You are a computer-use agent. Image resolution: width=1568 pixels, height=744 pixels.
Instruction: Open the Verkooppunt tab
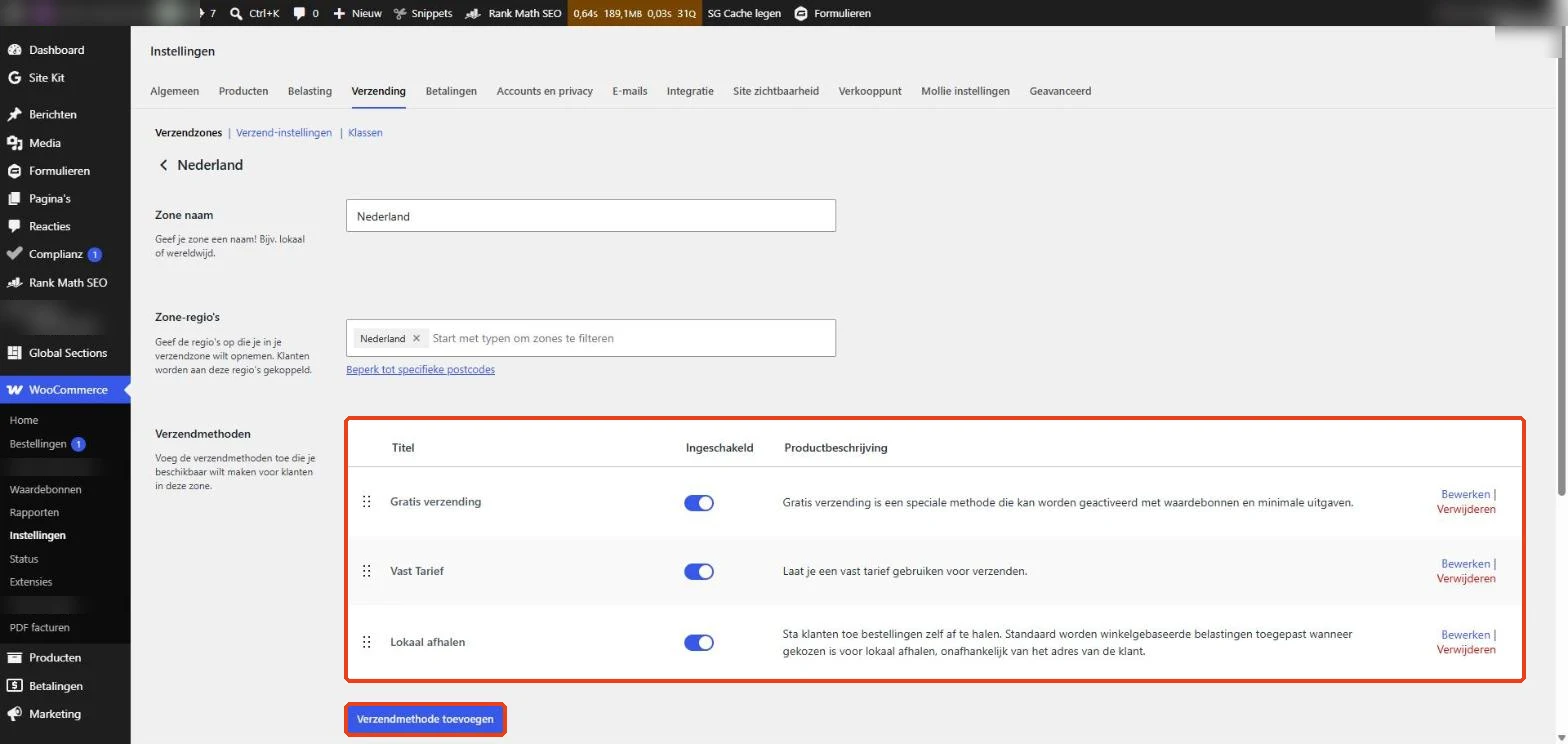[x=870, y=91]
